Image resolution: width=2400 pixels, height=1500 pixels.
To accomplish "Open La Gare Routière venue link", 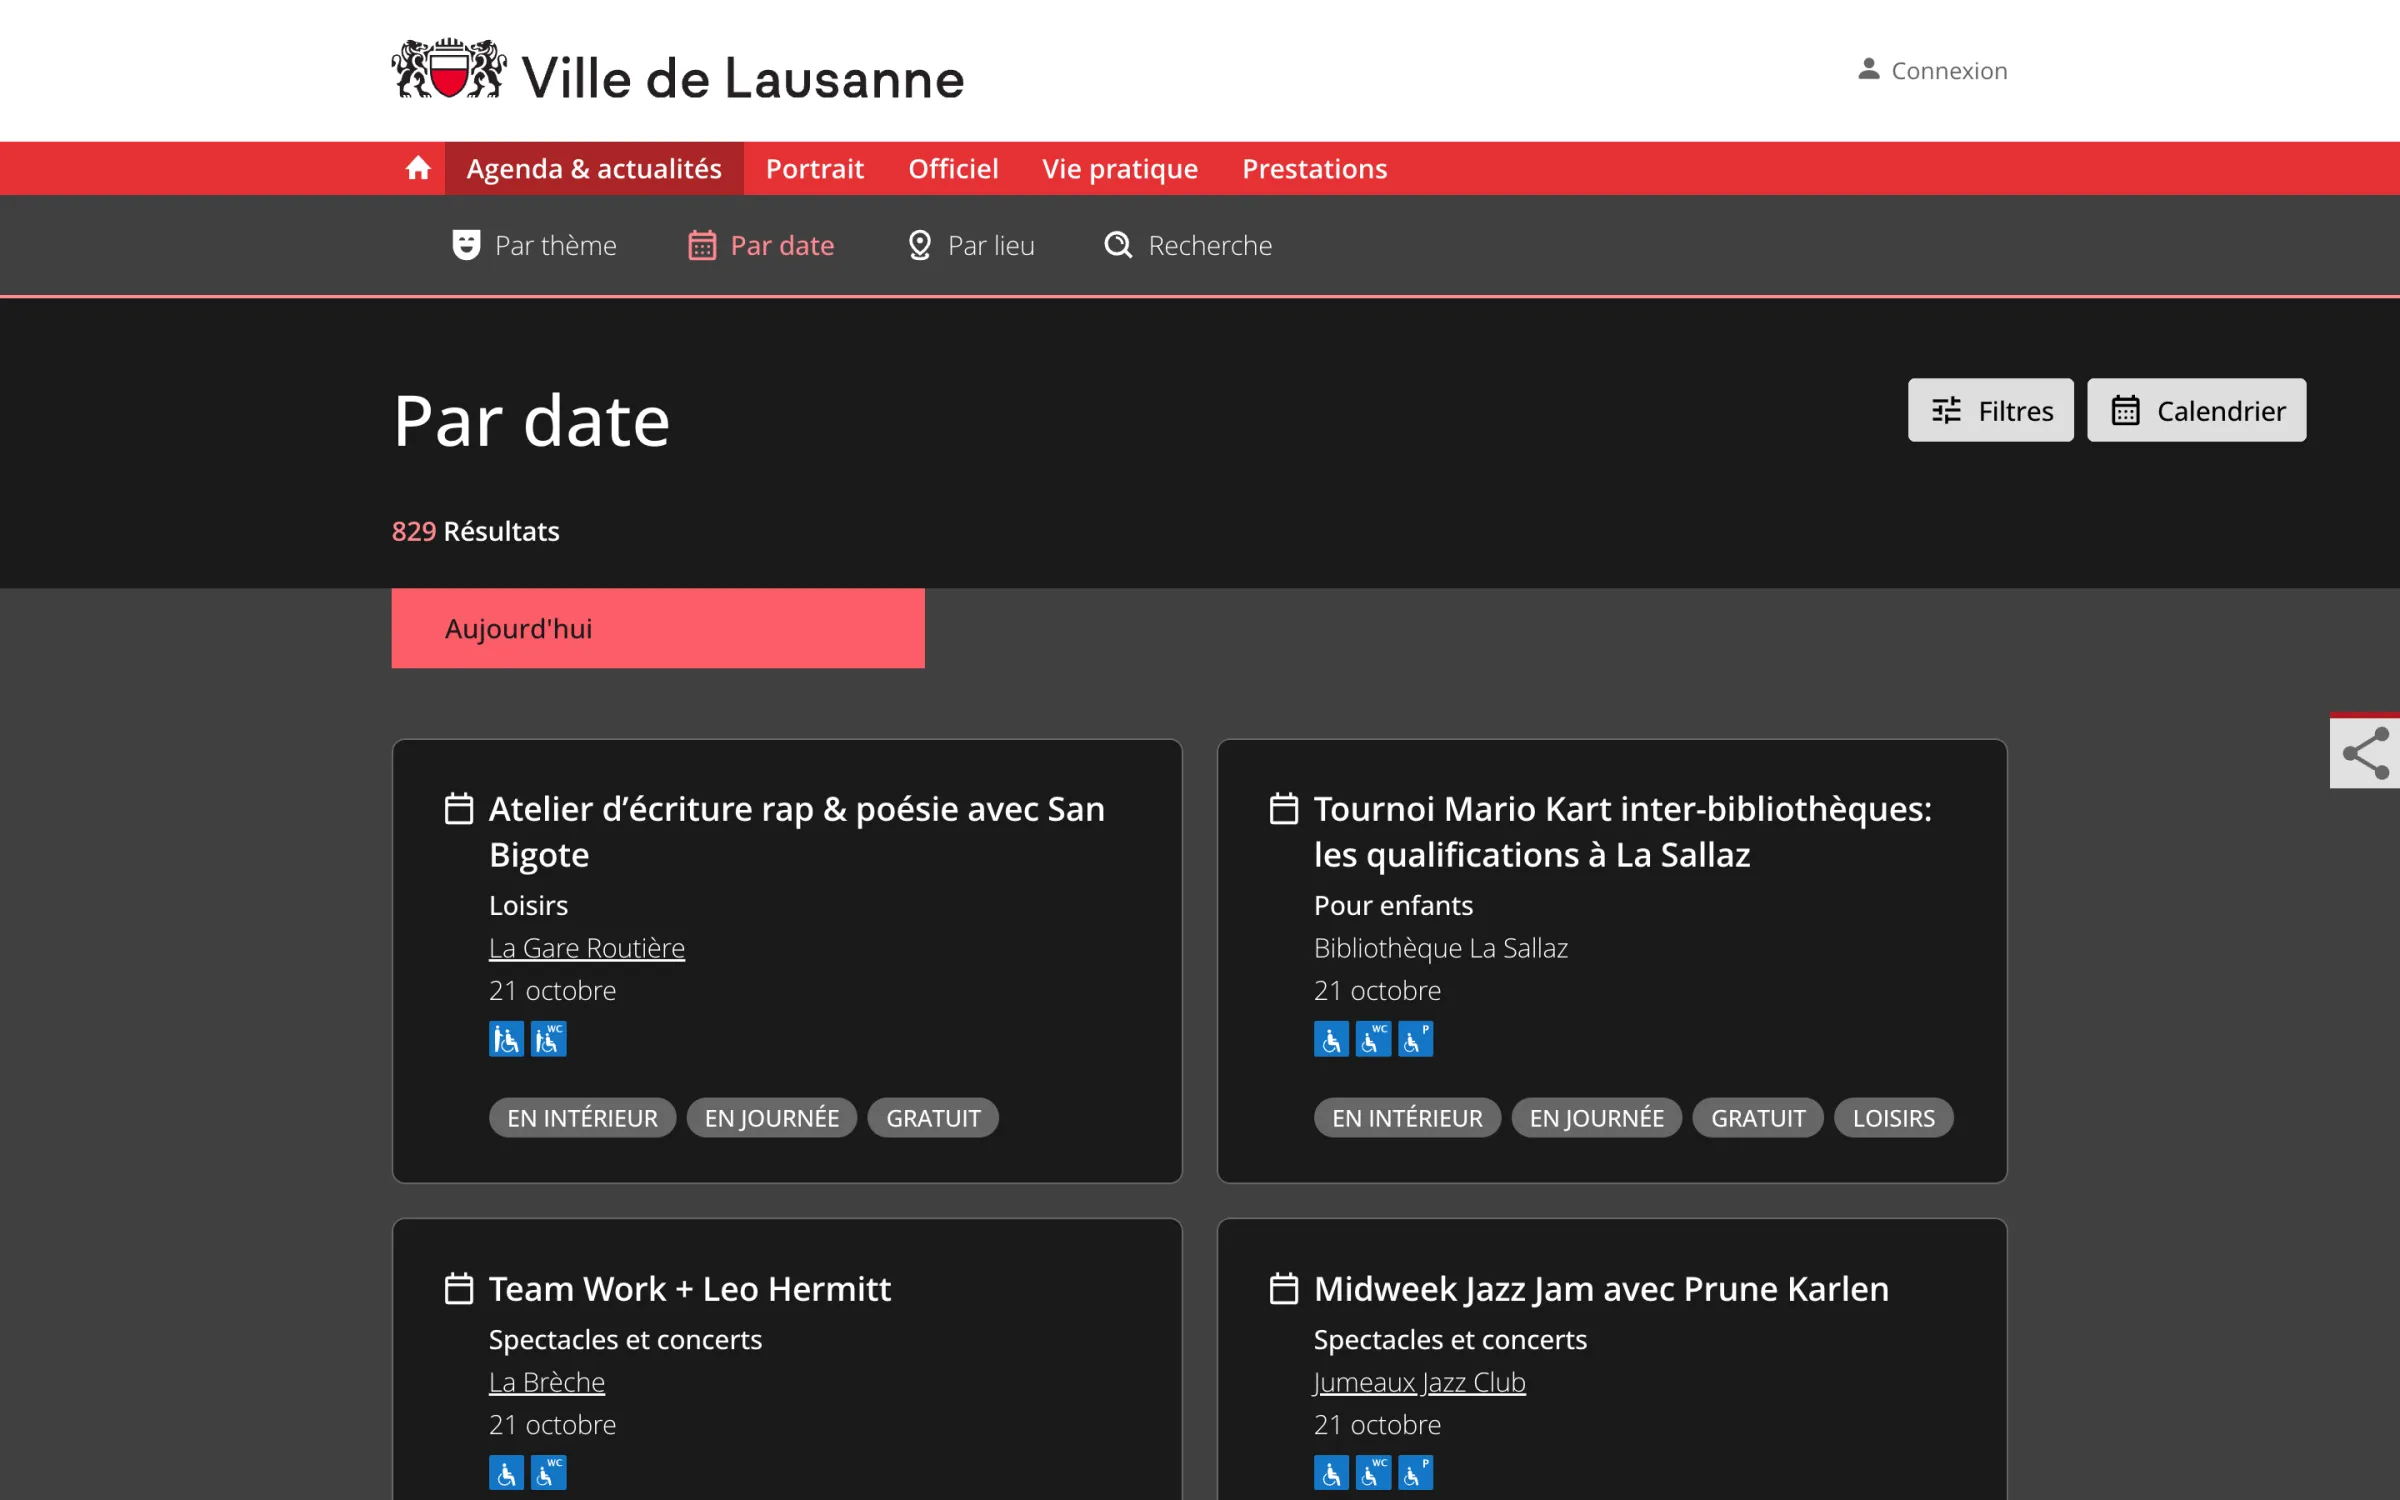I will click(587, 947).
